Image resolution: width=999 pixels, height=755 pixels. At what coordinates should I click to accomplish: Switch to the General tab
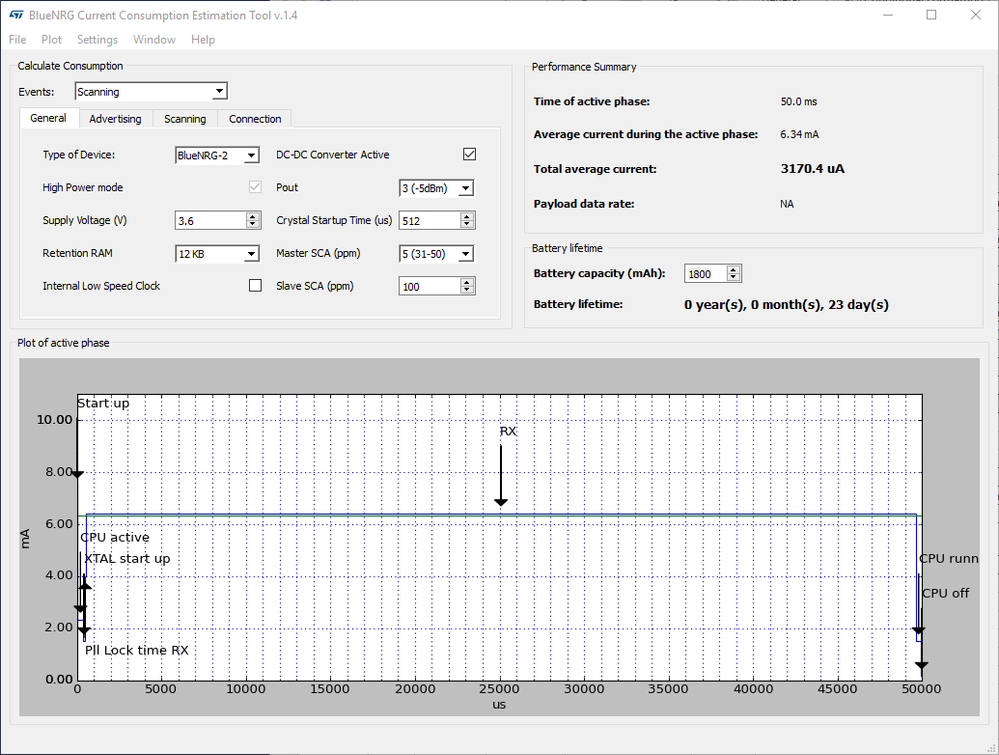click(x=48, y=118)
